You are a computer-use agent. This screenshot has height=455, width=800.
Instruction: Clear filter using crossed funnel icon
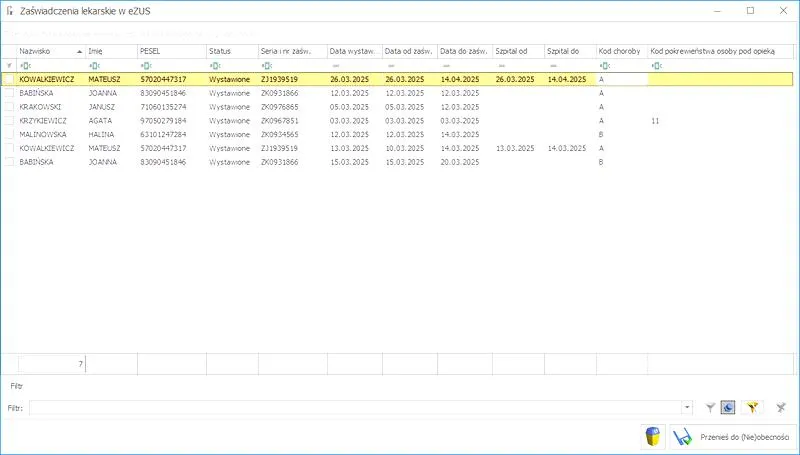(781, 408)
